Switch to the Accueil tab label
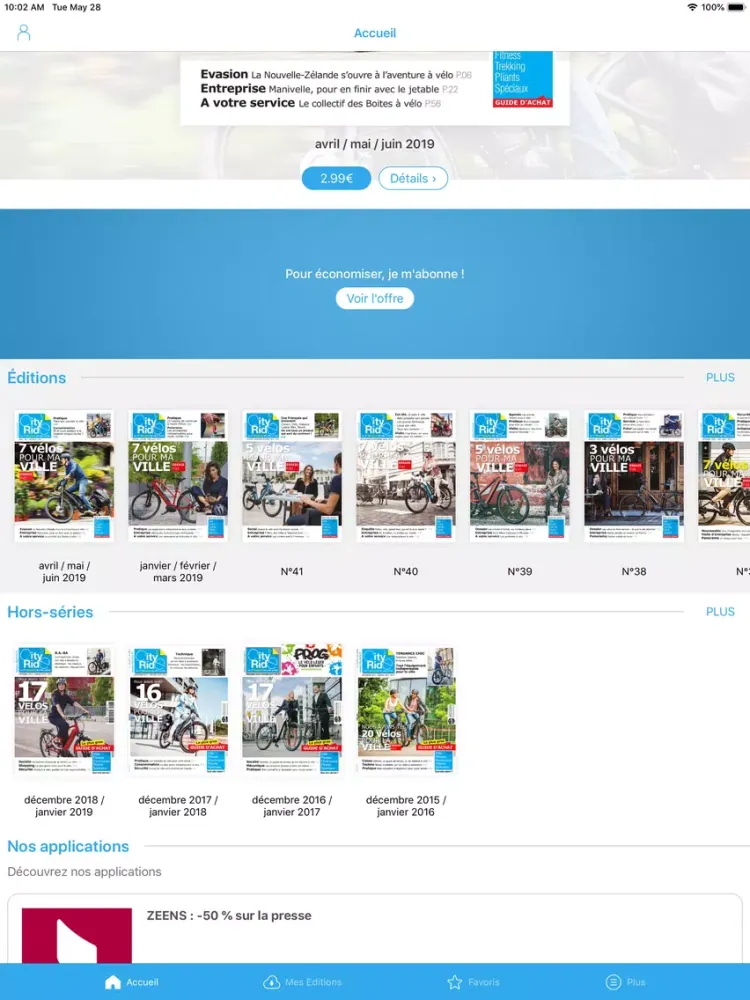 point(142,982)
